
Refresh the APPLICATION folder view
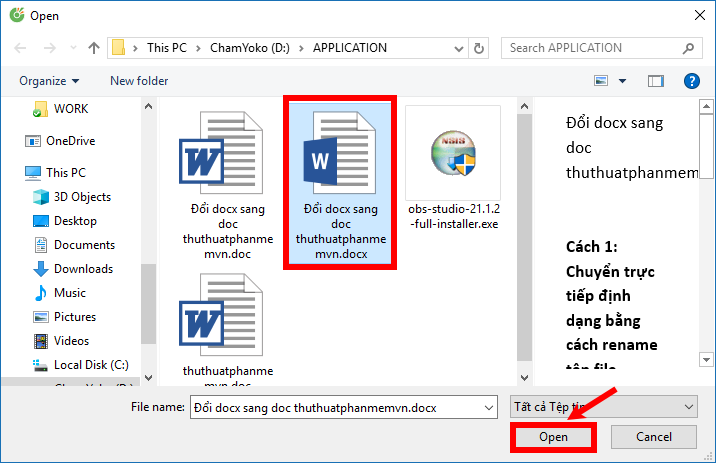point(479,48)
